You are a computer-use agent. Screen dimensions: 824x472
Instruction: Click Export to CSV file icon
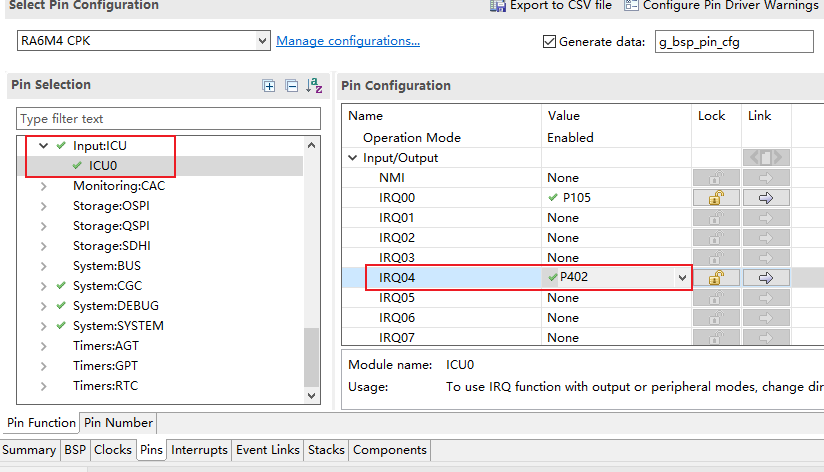pos(497,6)
